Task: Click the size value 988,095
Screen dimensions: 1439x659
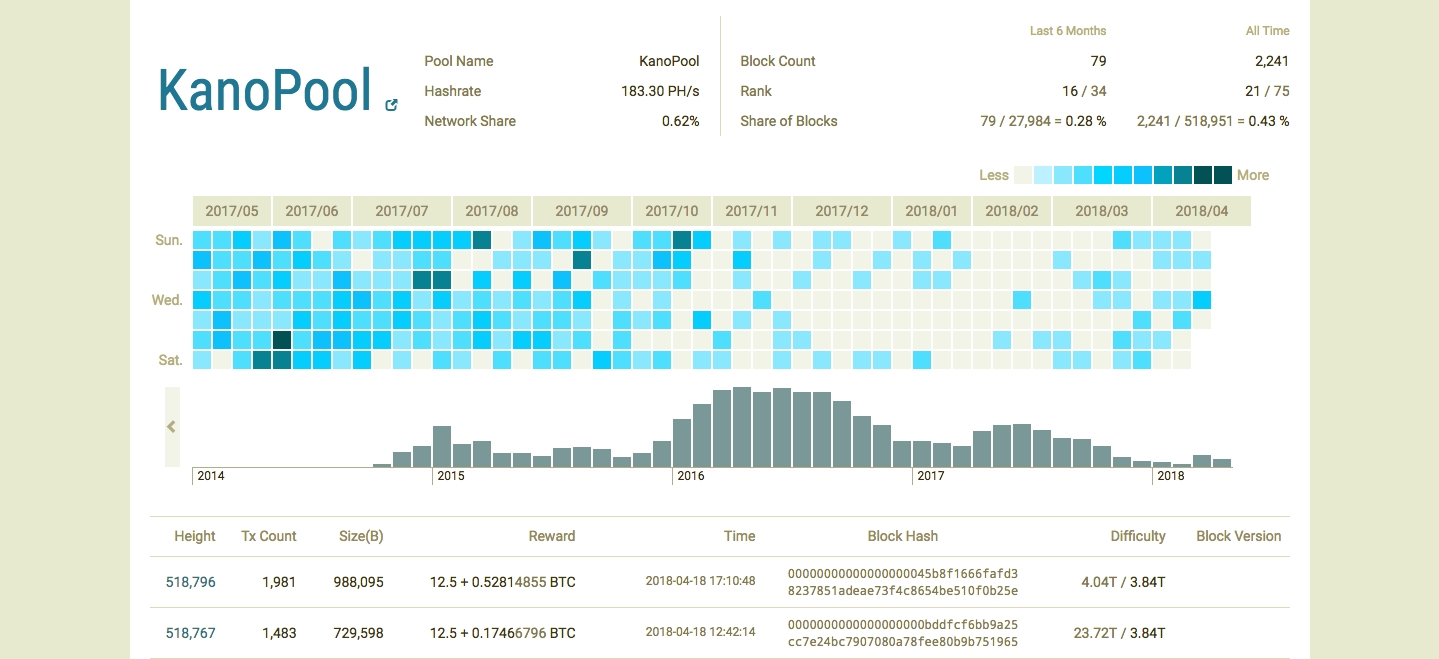Action: [x=359, y=582]
